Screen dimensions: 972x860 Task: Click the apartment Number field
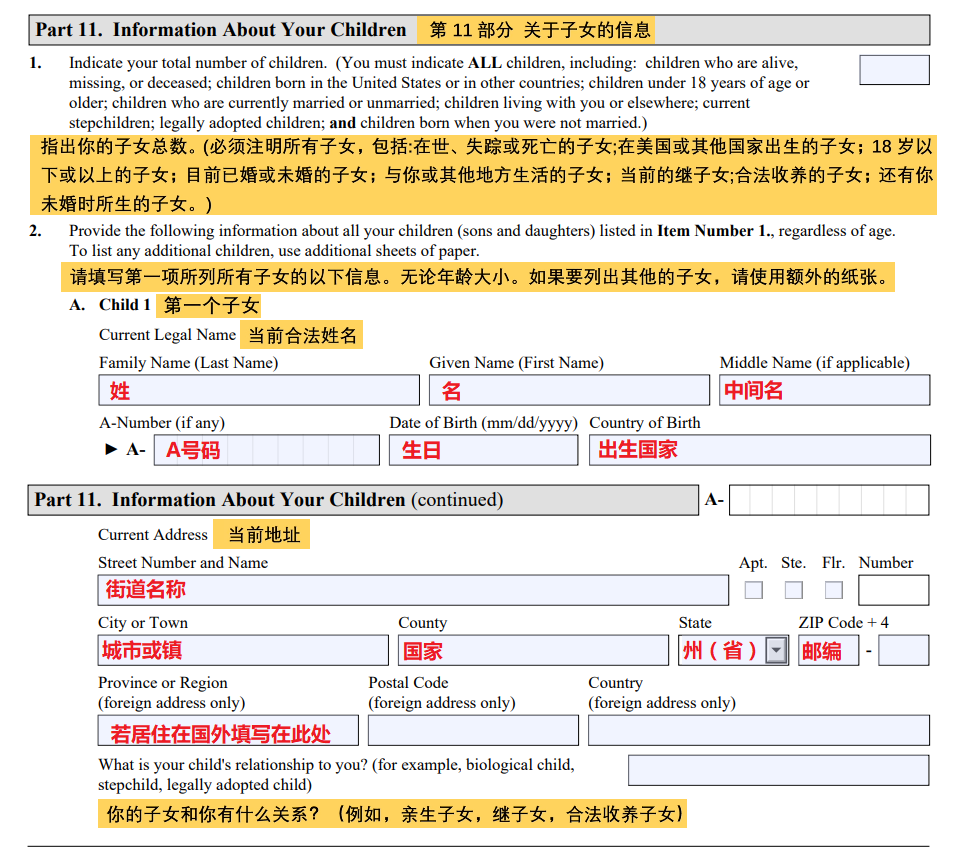point(893,590)
